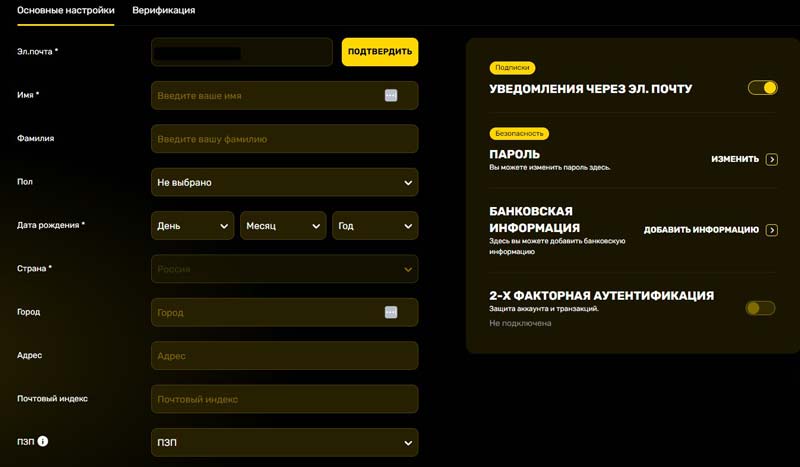Expand the ПЭП dropdown
Screen dimensions: 800x467
point(284,442)
